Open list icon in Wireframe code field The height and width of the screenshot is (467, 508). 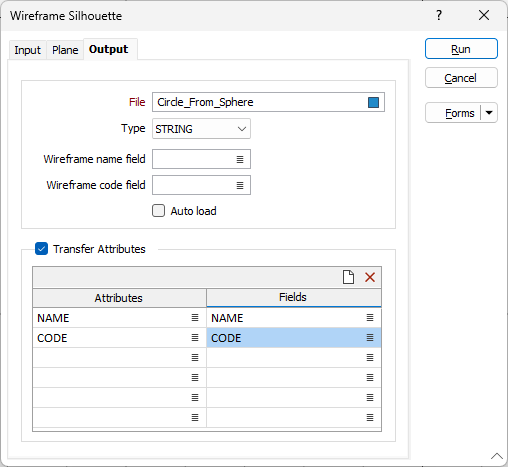point(240,185)
